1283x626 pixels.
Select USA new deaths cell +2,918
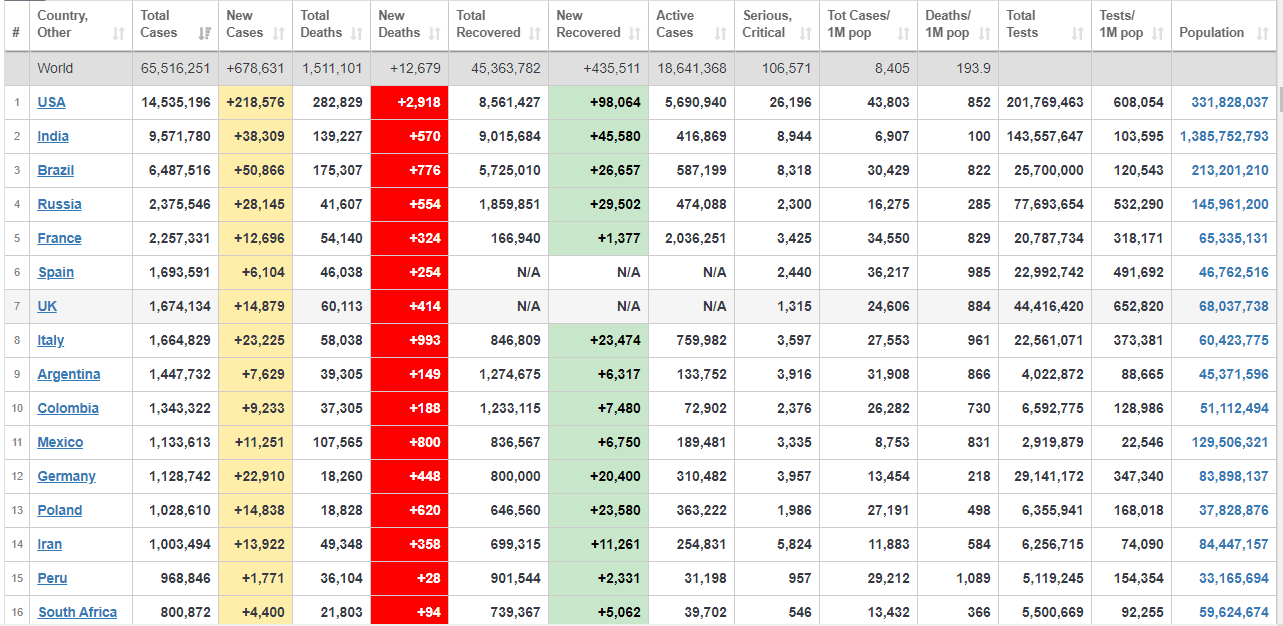[x=409, y=102]
